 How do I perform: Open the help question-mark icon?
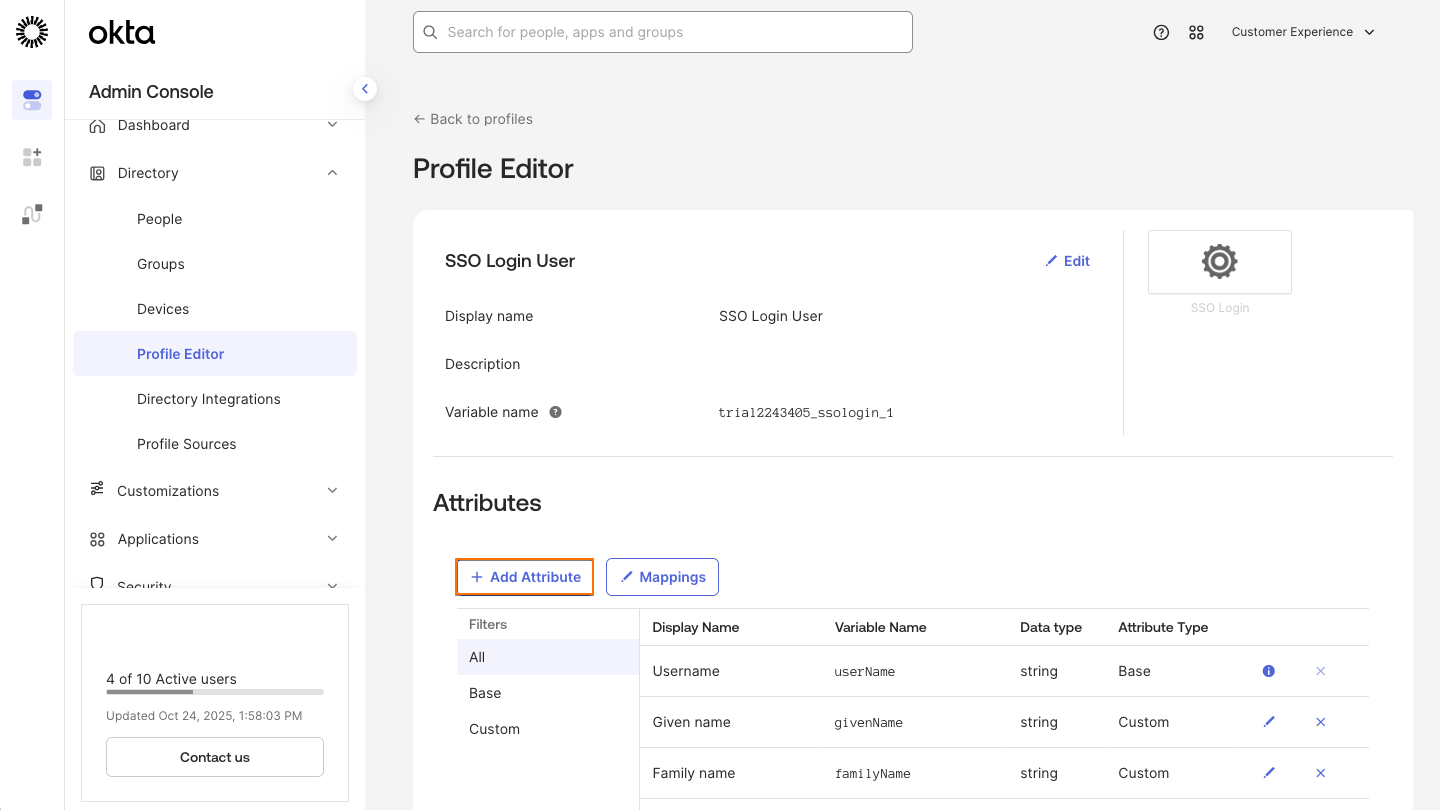[1161, 32]
